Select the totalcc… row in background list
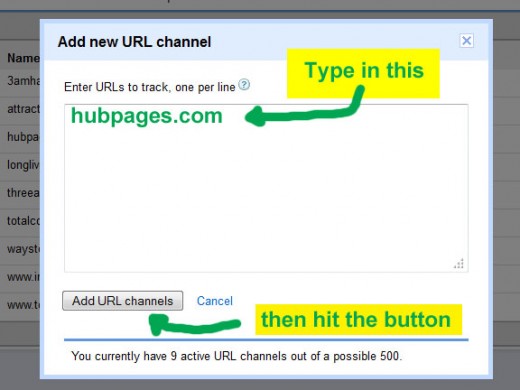The height and width of the screenshot is (390, 520). [x=23, y=221]
